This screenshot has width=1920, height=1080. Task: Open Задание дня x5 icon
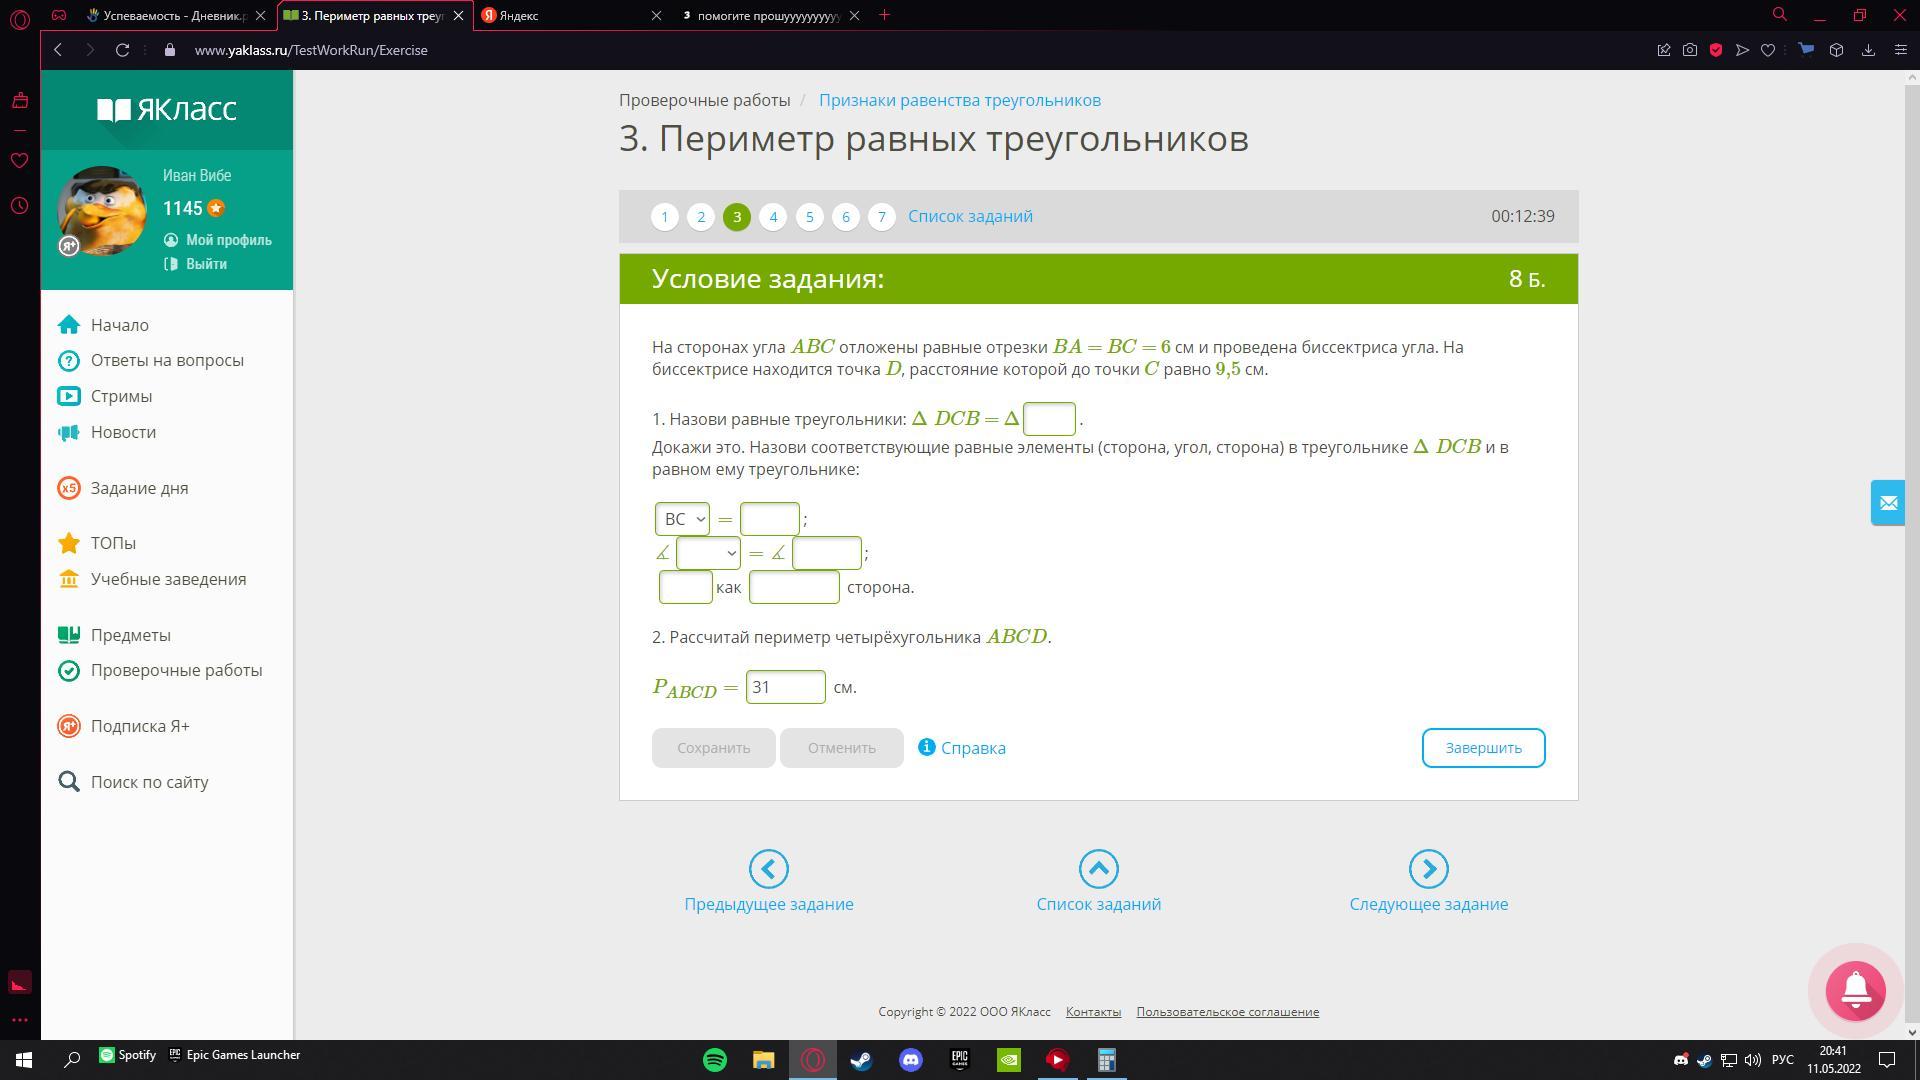pyautogui.click(x=69, y=488)
